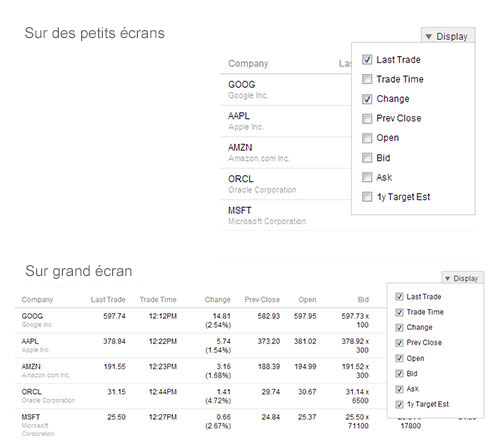Click the 'Sur grand écran' heading
This screenshot has width=500, height=447.
pyautogui.click(x=79, y=271)
